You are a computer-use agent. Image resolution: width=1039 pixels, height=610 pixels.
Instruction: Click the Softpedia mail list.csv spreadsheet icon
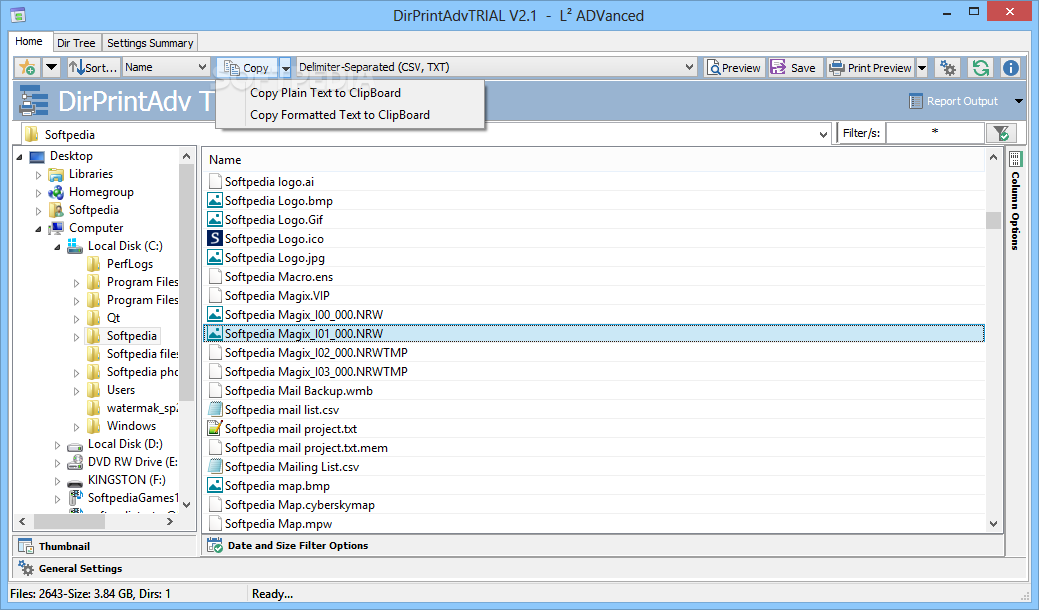[215, 409]
